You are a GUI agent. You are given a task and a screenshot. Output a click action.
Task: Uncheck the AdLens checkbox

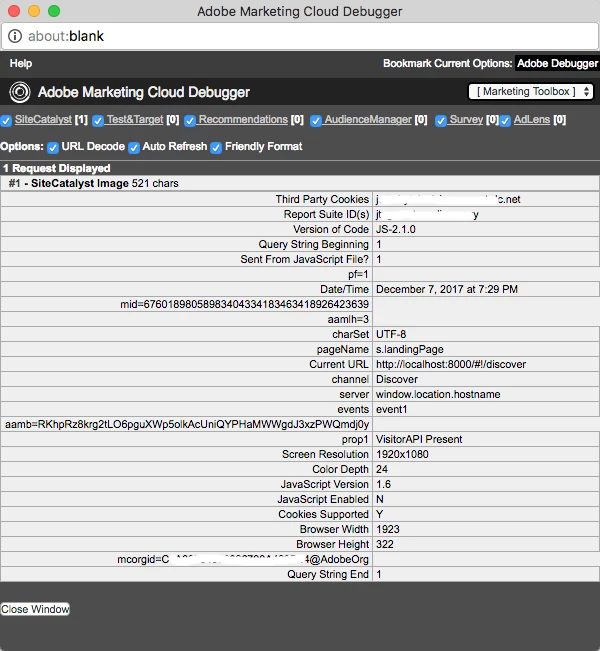coord(505,121)
